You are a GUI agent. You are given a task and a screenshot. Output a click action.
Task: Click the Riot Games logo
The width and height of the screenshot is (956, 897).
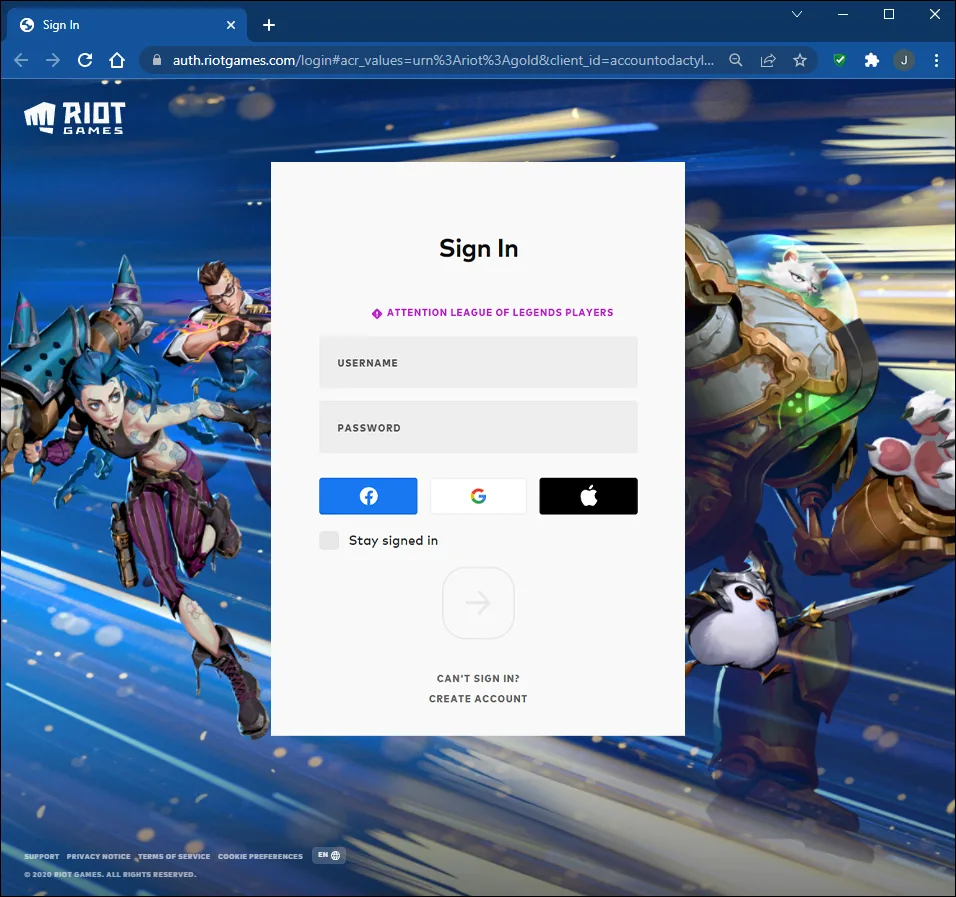click(74, 118)
